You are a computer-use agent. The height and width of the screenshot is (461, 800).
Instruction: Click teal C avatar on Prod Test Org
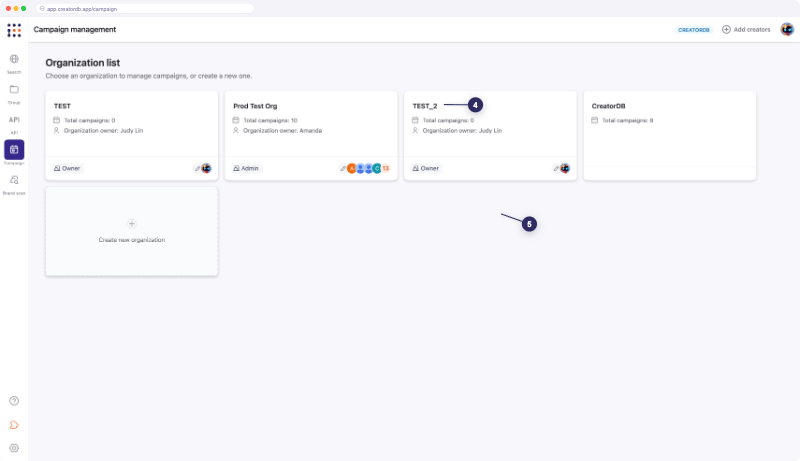pyautogui.click(x=377, y=168)
